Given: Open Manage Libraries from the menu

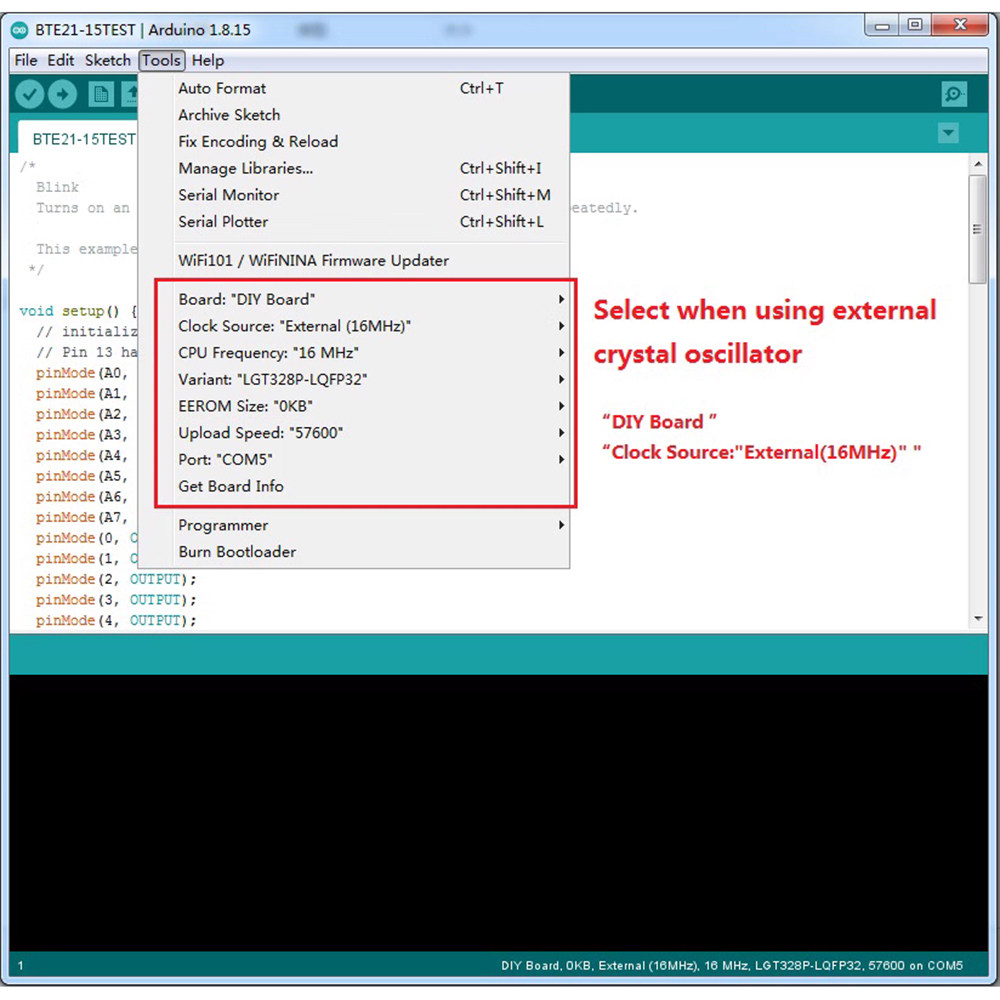Looking at the screenshot, I should 354,168.
